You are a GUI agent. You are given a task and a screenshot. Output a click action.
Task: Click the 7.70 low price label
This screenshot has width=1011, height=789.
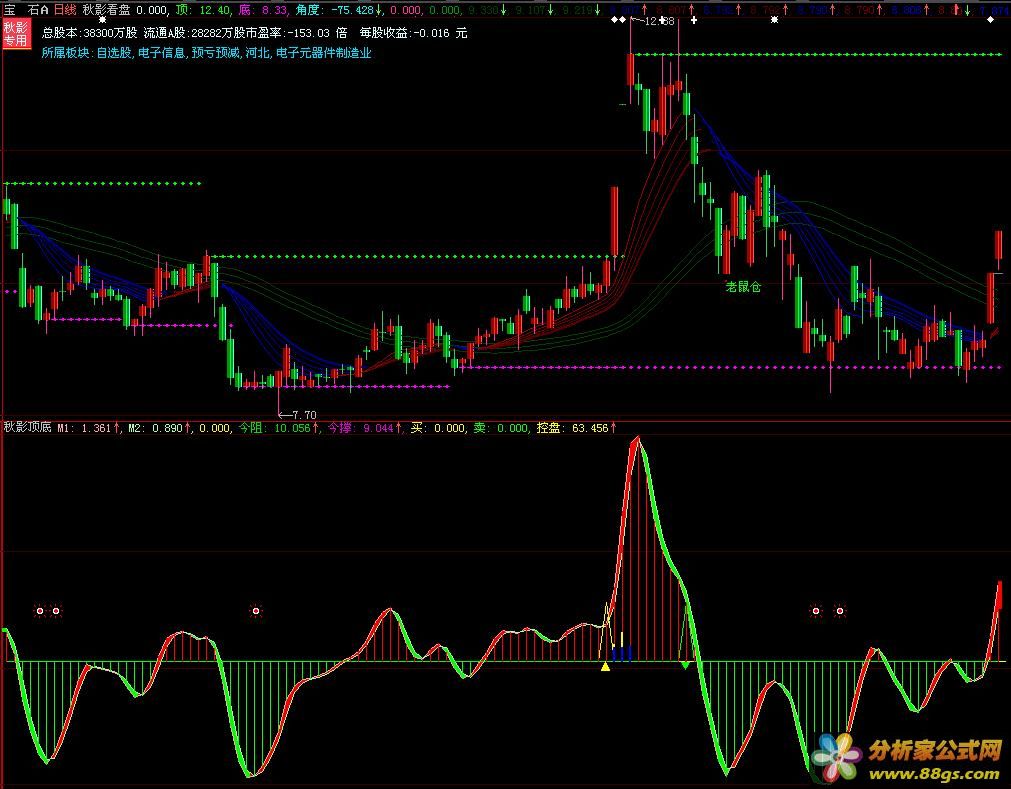(304, 415)
